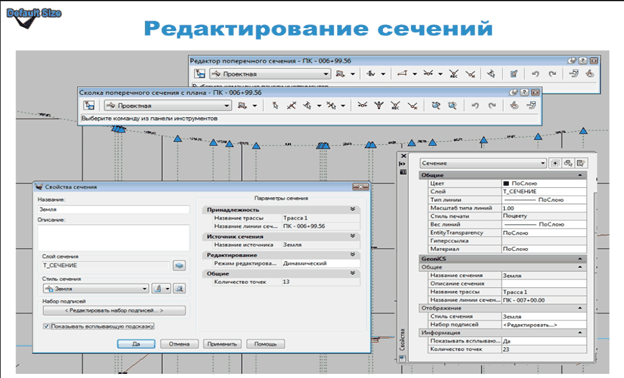This screenshot has height=378, width=624.
Task: Click the Да button
Action: [x=136, y=344]
